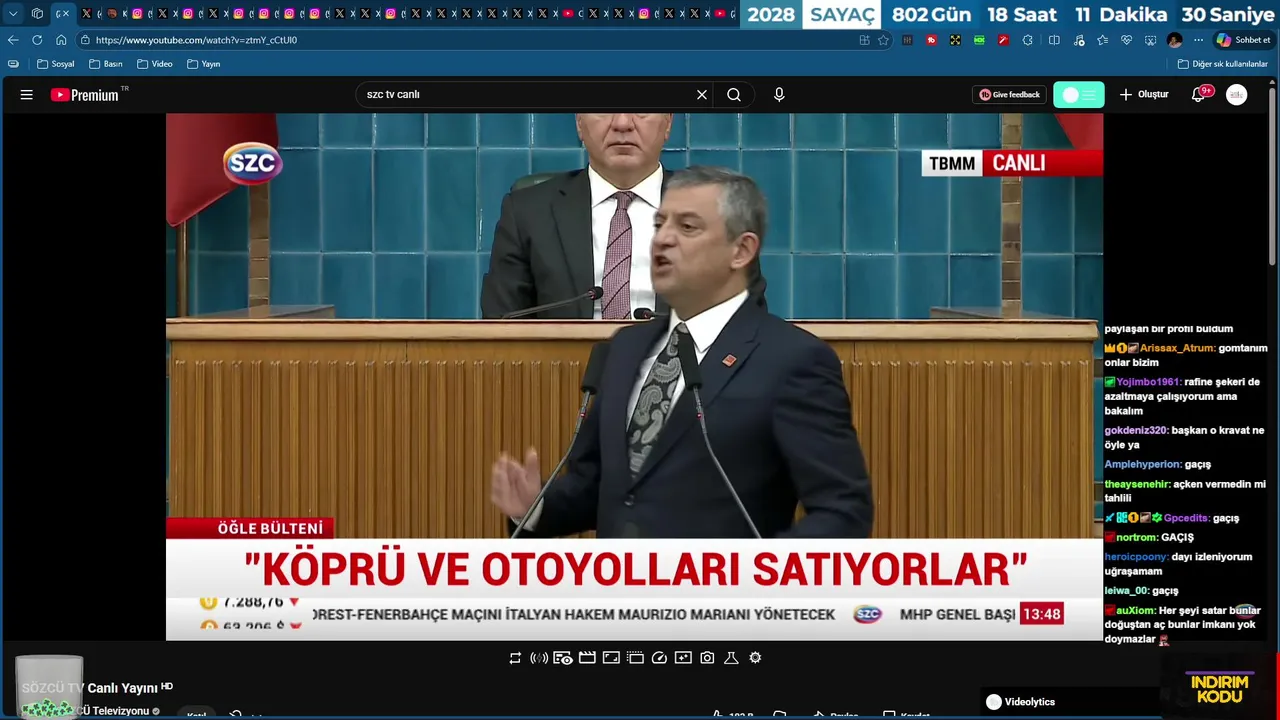Image resolution: width=1280 pixels, height=720 pixels.
Task: Click the pop-up player window icon
Action: (635, 658)
